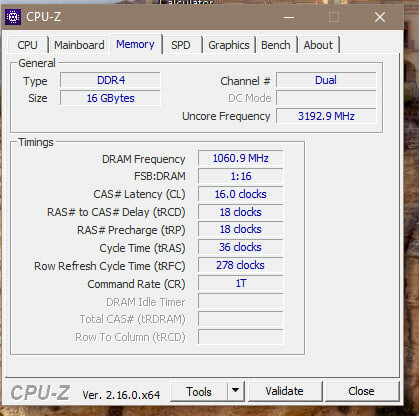Viewport: 419px width, 416px height.
Task: Go to the About tab
Action: (x=318, y=45)
